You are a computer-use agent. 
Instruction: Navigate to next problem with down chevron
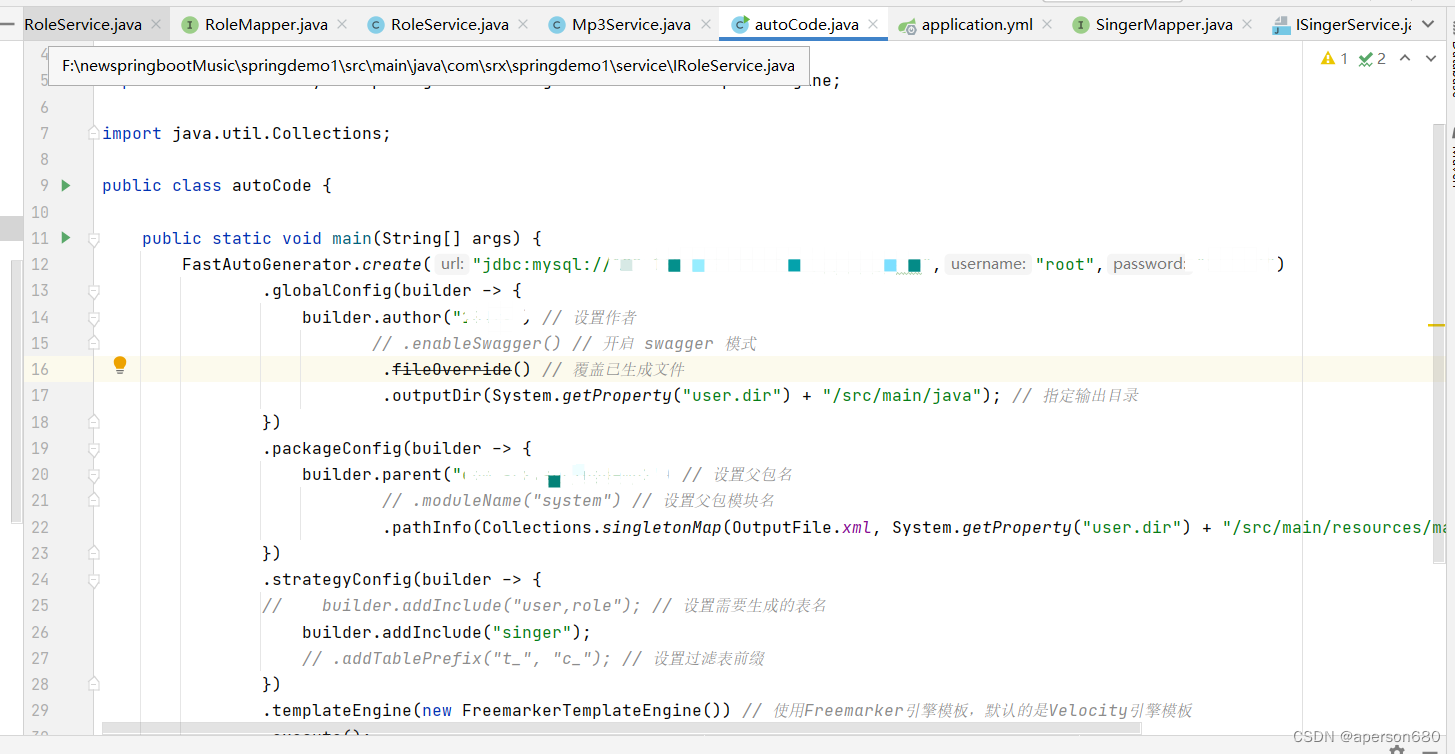pos(1430,58)
